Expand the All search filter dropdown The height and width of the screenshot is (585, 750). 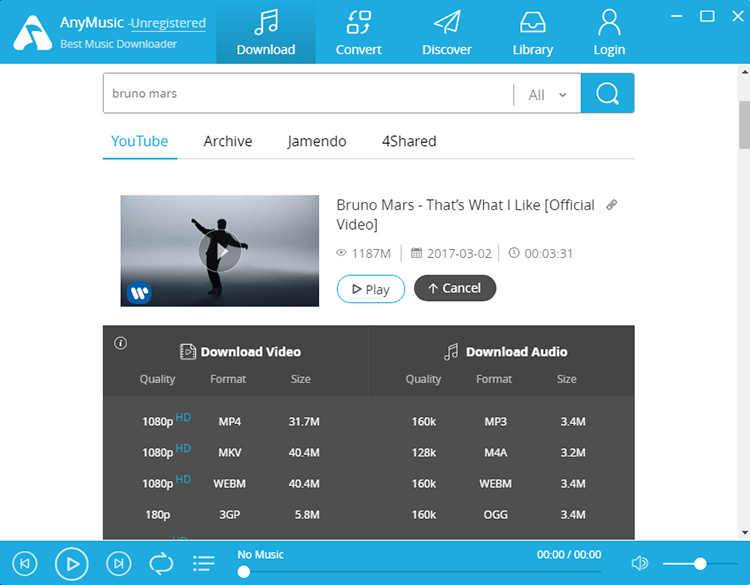pos(547,95)
